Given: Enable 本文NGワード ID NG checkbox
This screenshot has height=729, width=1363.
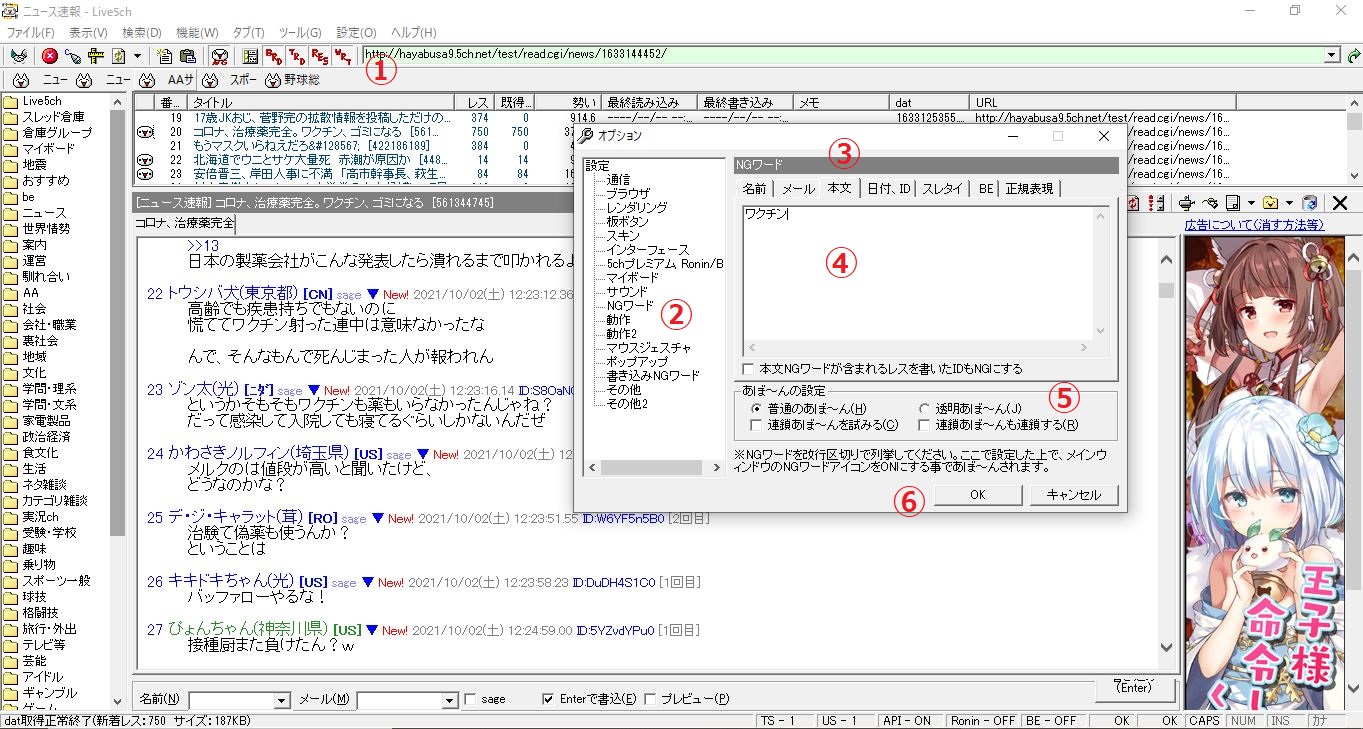Looking at the screenshot, I should (748, 369).
